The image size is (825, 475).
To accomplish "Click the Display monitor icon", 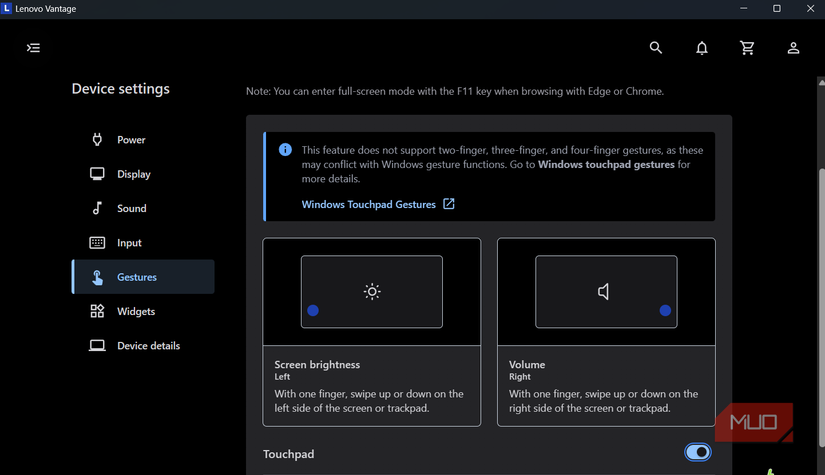I will [x=97, y=174].
